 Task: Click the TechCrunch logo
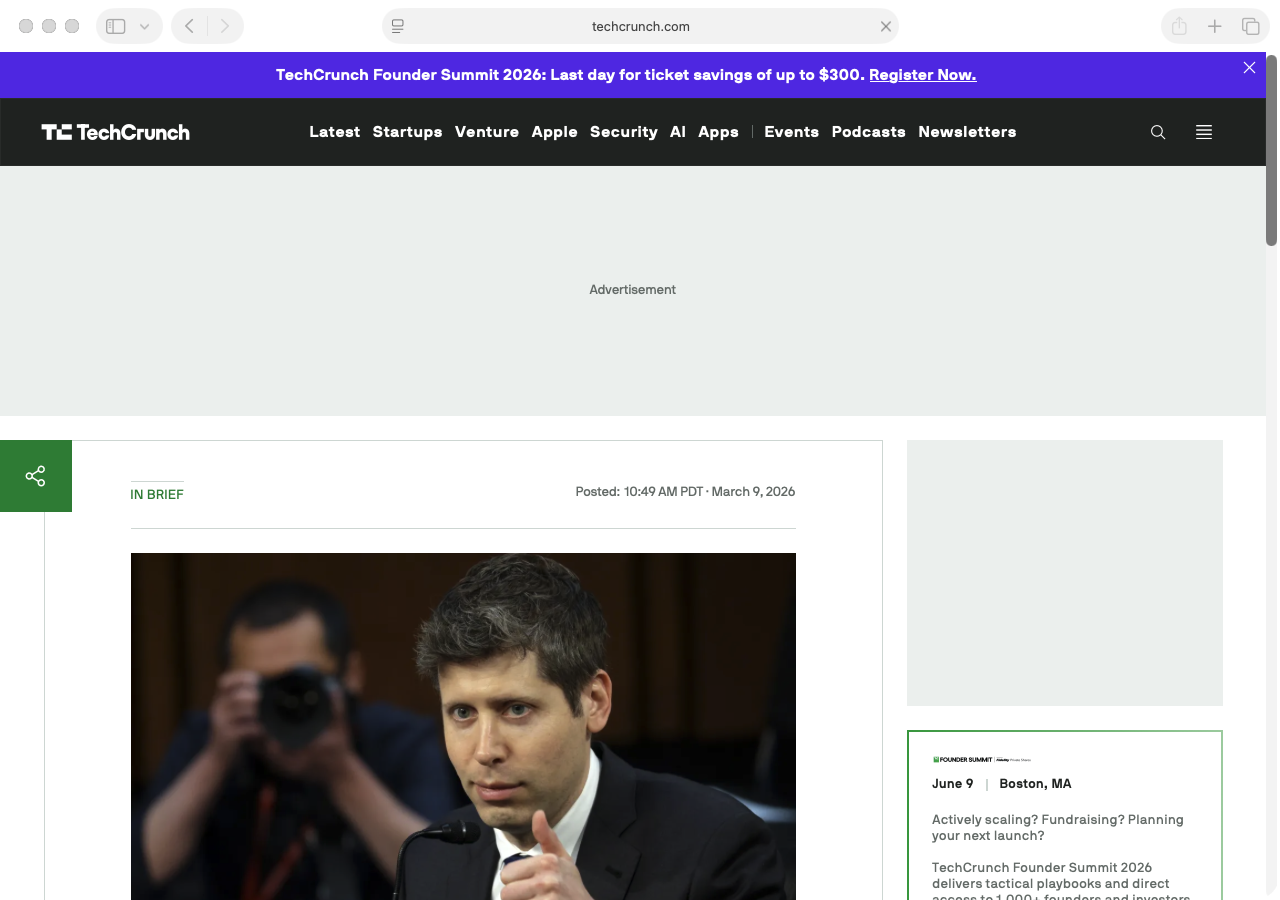click(x=115, y=131)
